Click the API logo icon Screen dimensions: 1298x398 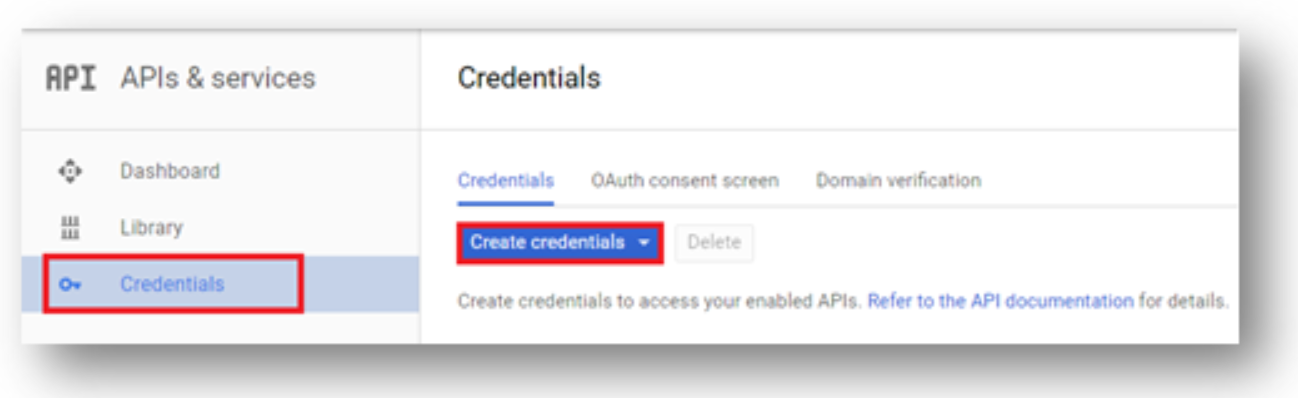[x=71, y=78]
